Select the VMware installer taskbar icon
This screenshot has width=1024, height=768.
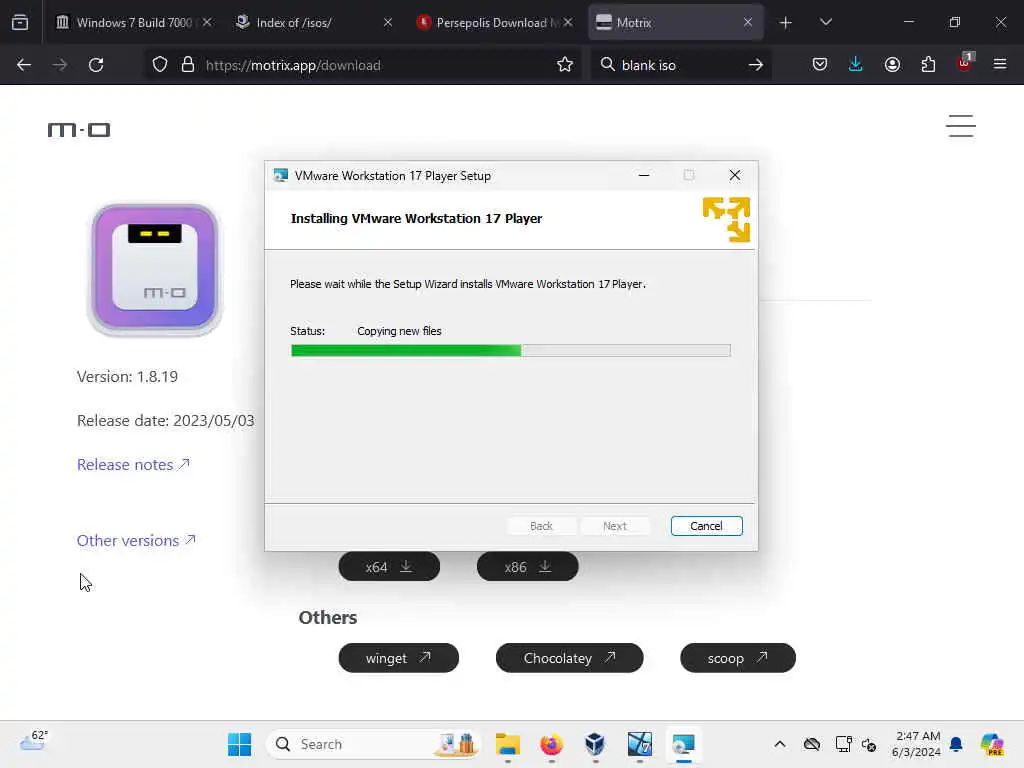click(x=684, y=744)
